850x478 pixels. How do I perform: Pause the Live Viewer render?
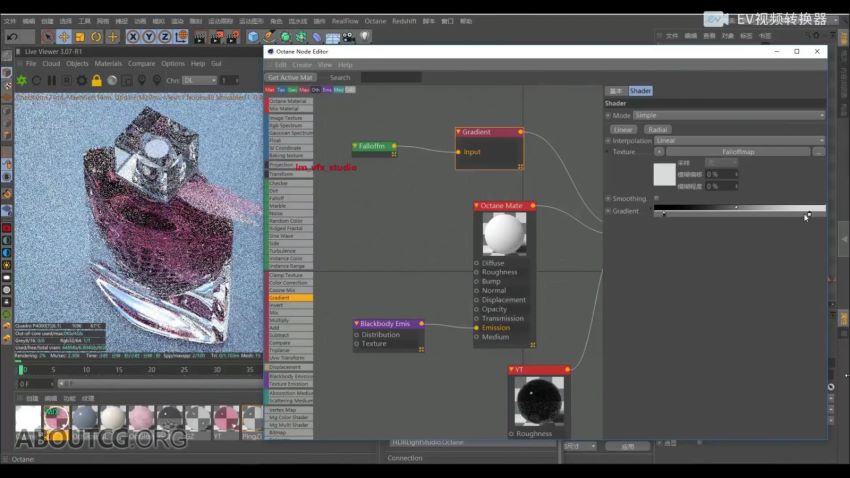tap(51, 80)
